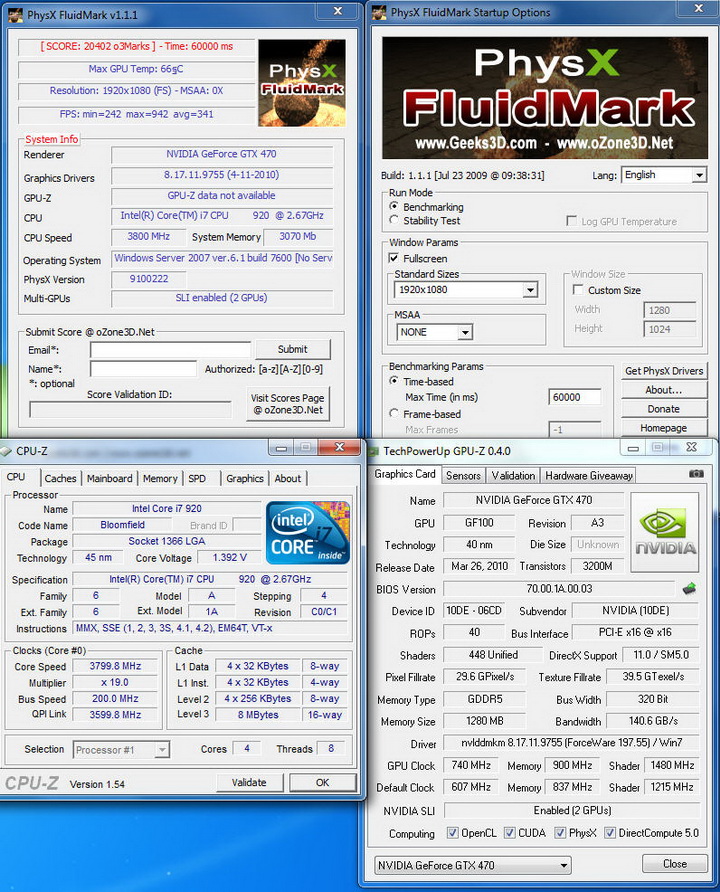Enable the Custom Size checkbox
This screenshot has height=892, width=720.
(578, 290)
